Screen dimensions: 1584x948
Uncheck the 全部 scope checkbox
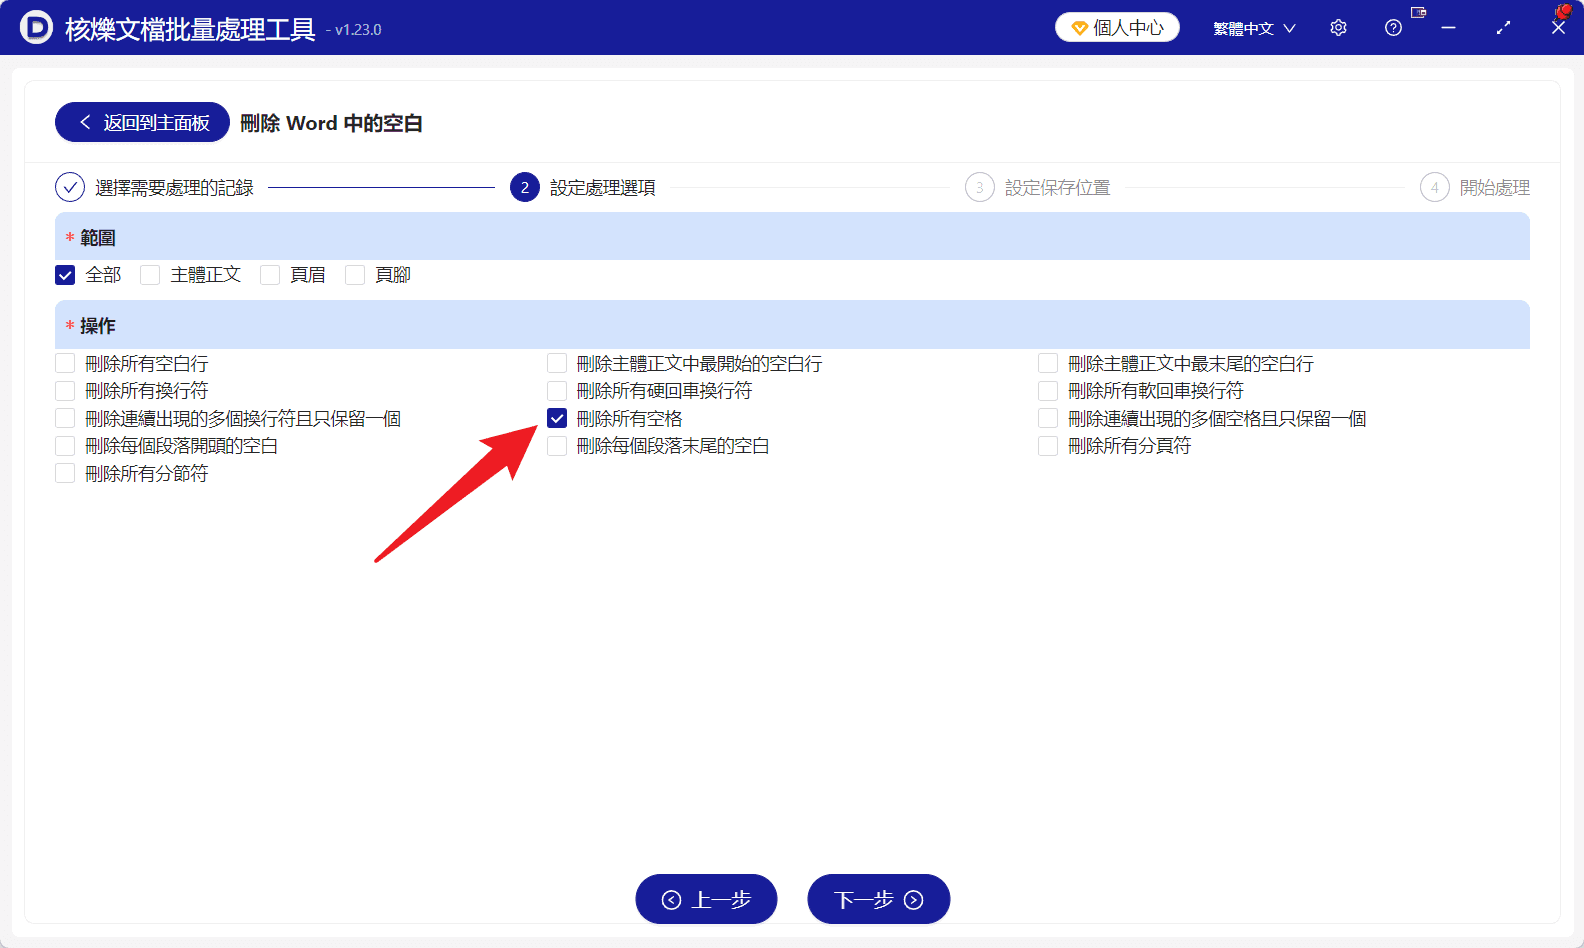(65, 275)
